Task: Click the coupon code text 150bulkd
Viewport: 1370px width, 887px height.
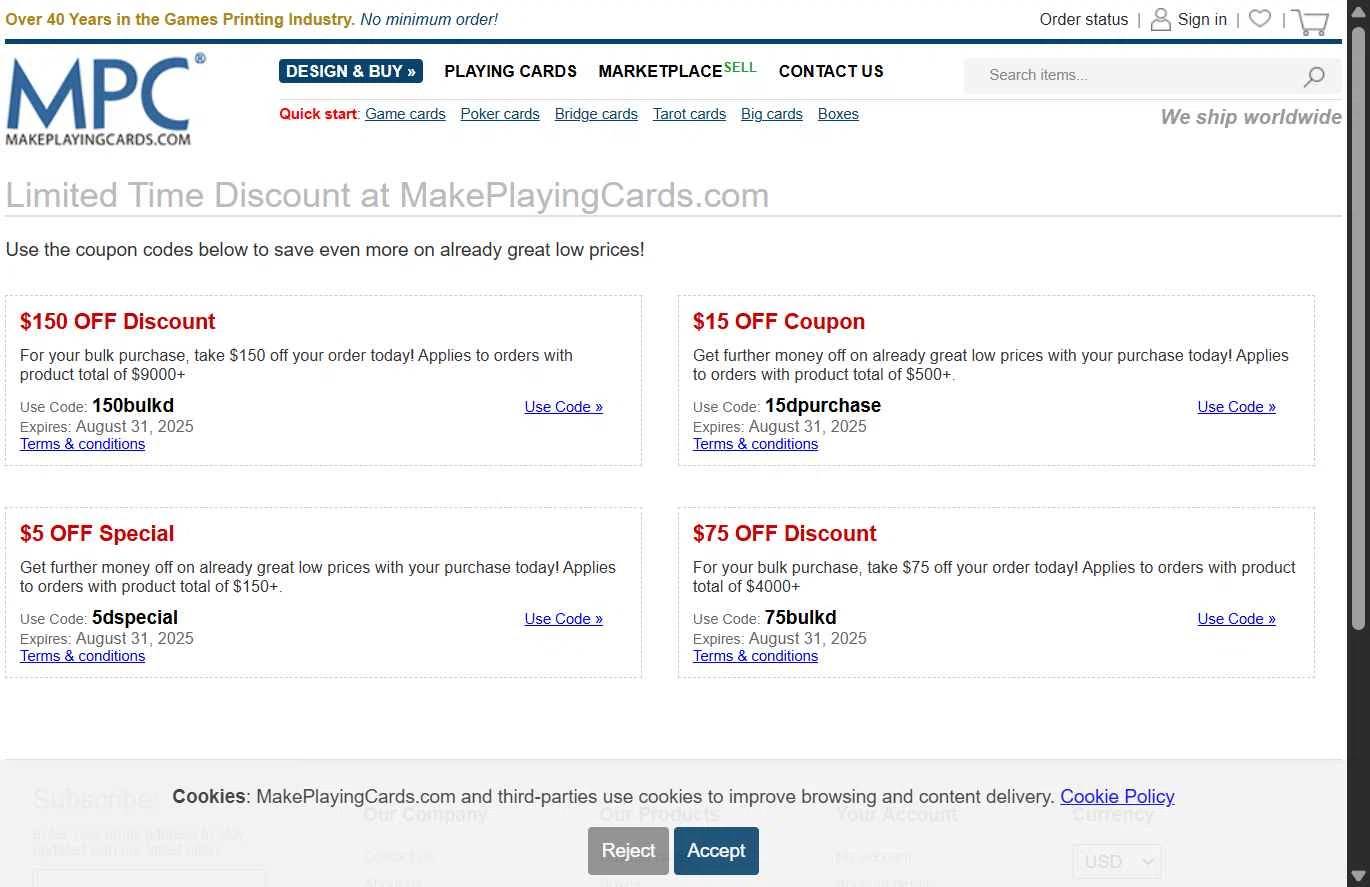Action: click(133, 405)
